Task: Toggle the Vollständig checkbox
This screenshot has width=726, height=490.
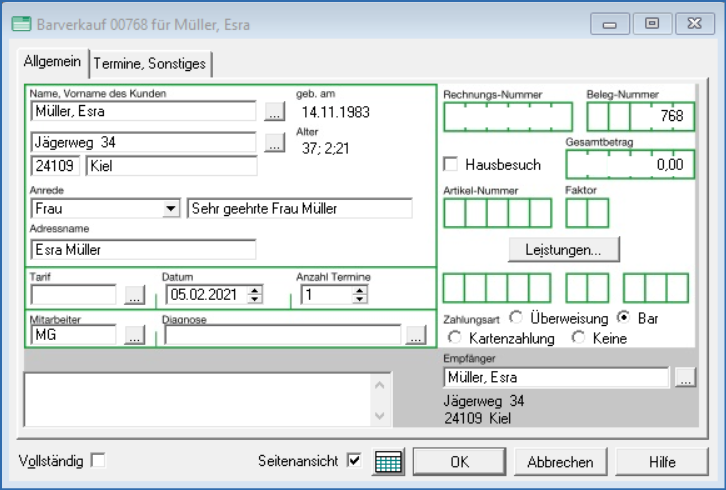Action: click(x=98, y=460)
